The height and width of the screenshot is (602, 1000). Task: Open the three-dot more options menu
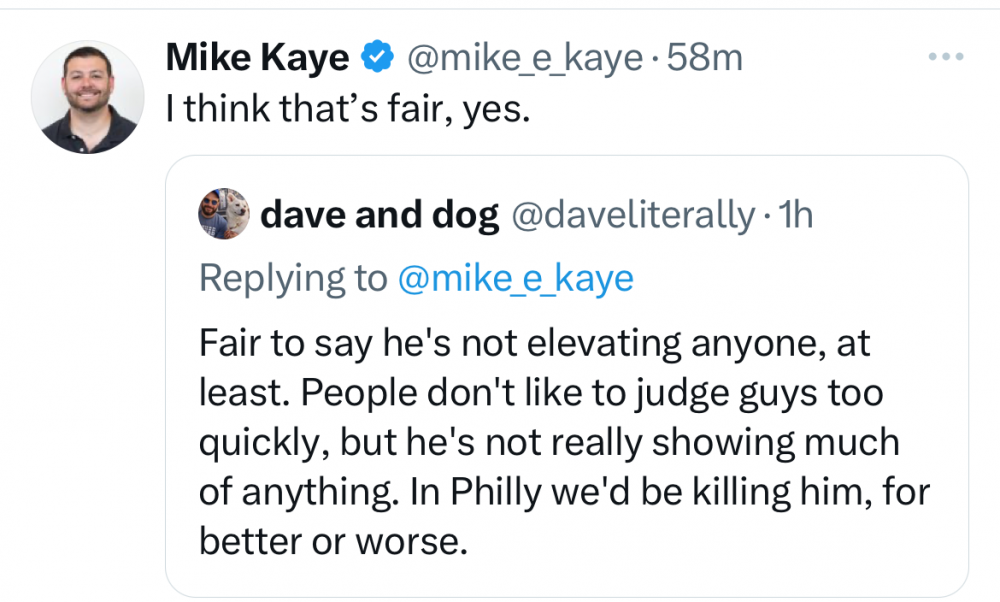click(x=944, y=58)
